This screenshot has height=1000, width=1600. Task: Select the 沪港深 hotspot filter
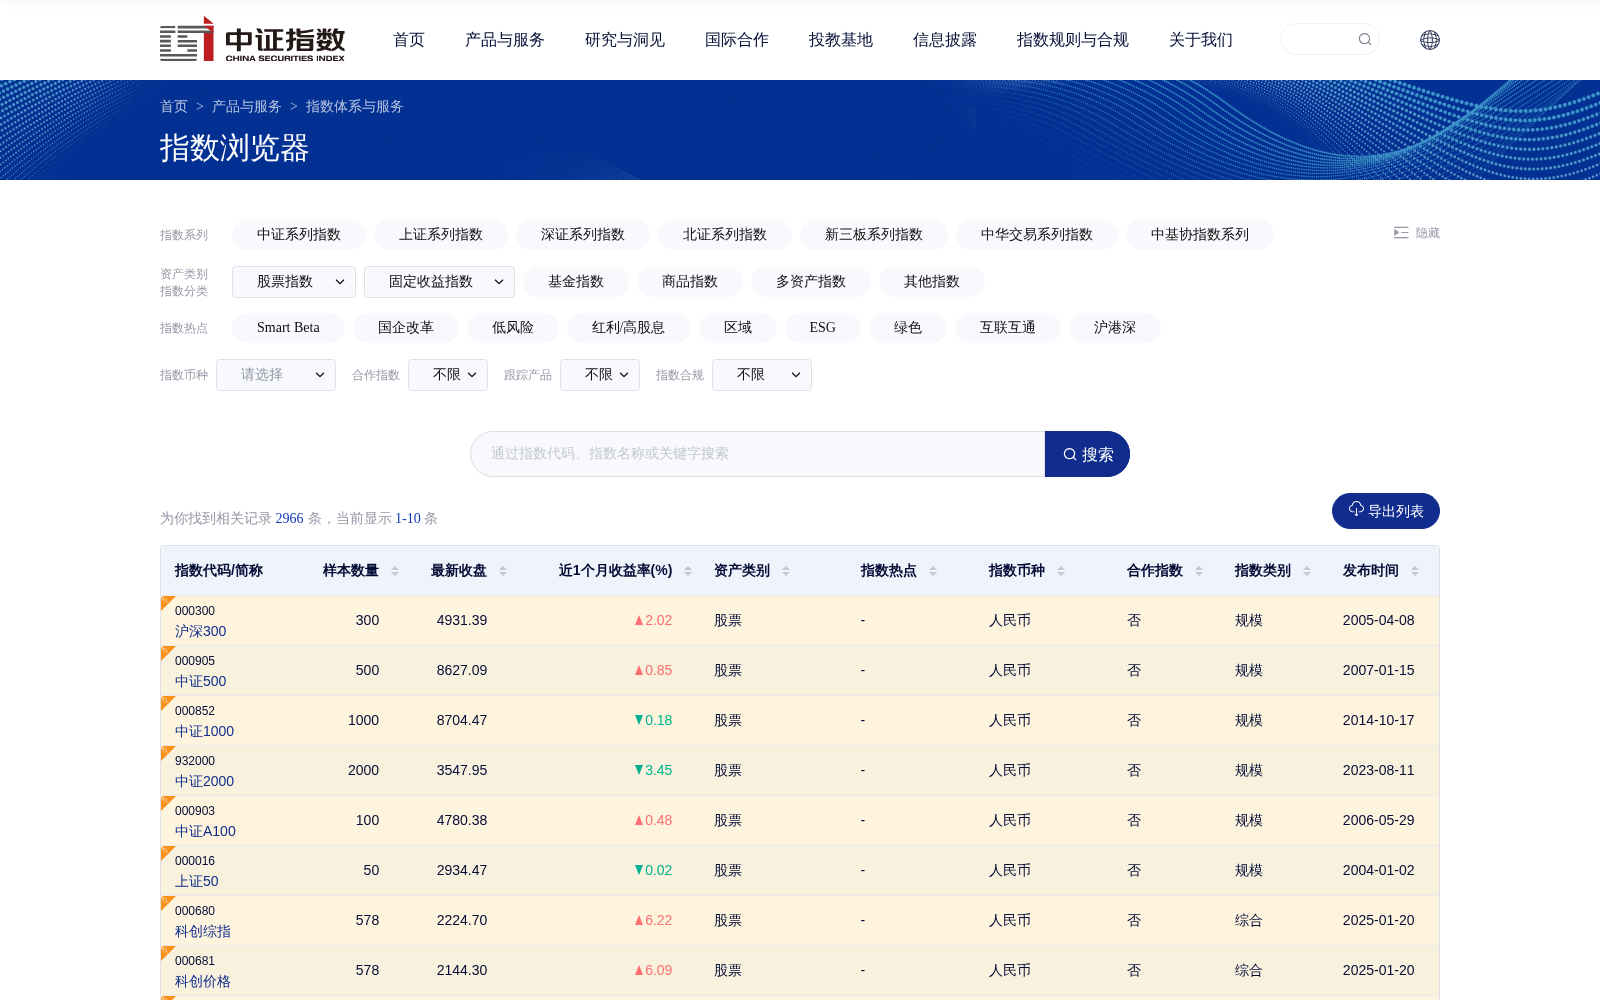(x=1115, y=328)
